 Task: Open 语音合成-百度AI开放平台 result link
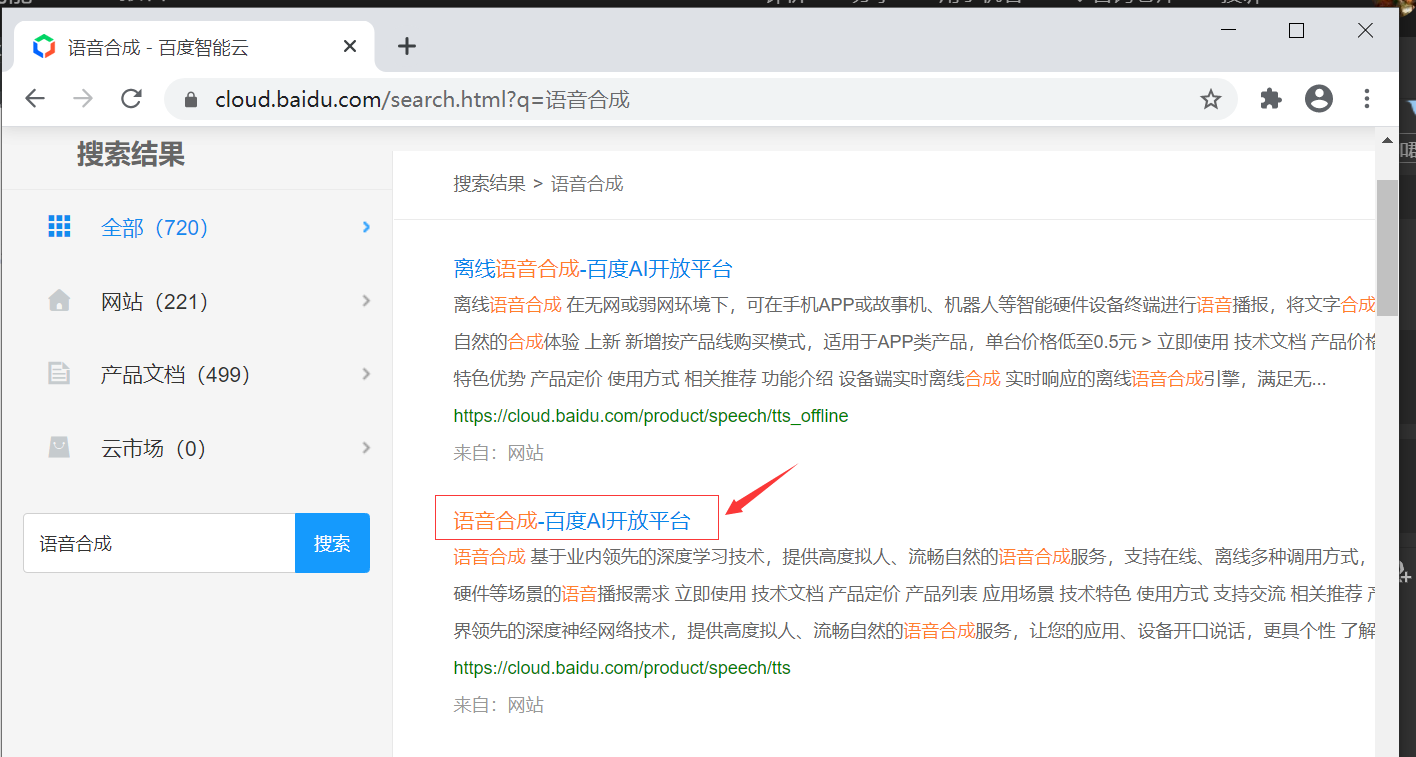click(572, 520)
